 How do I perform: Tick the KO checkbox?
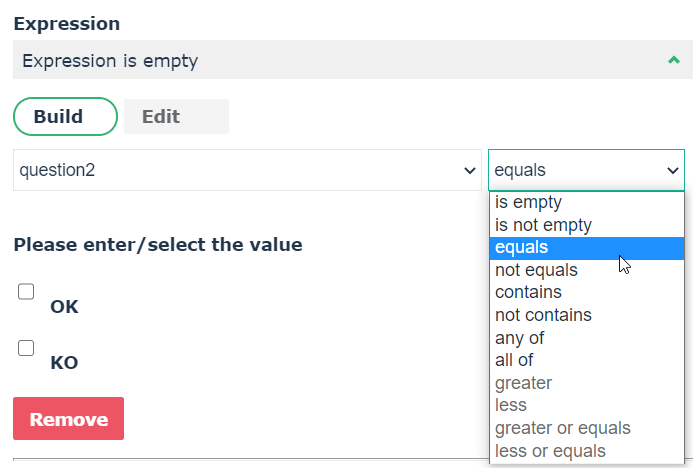26,348
